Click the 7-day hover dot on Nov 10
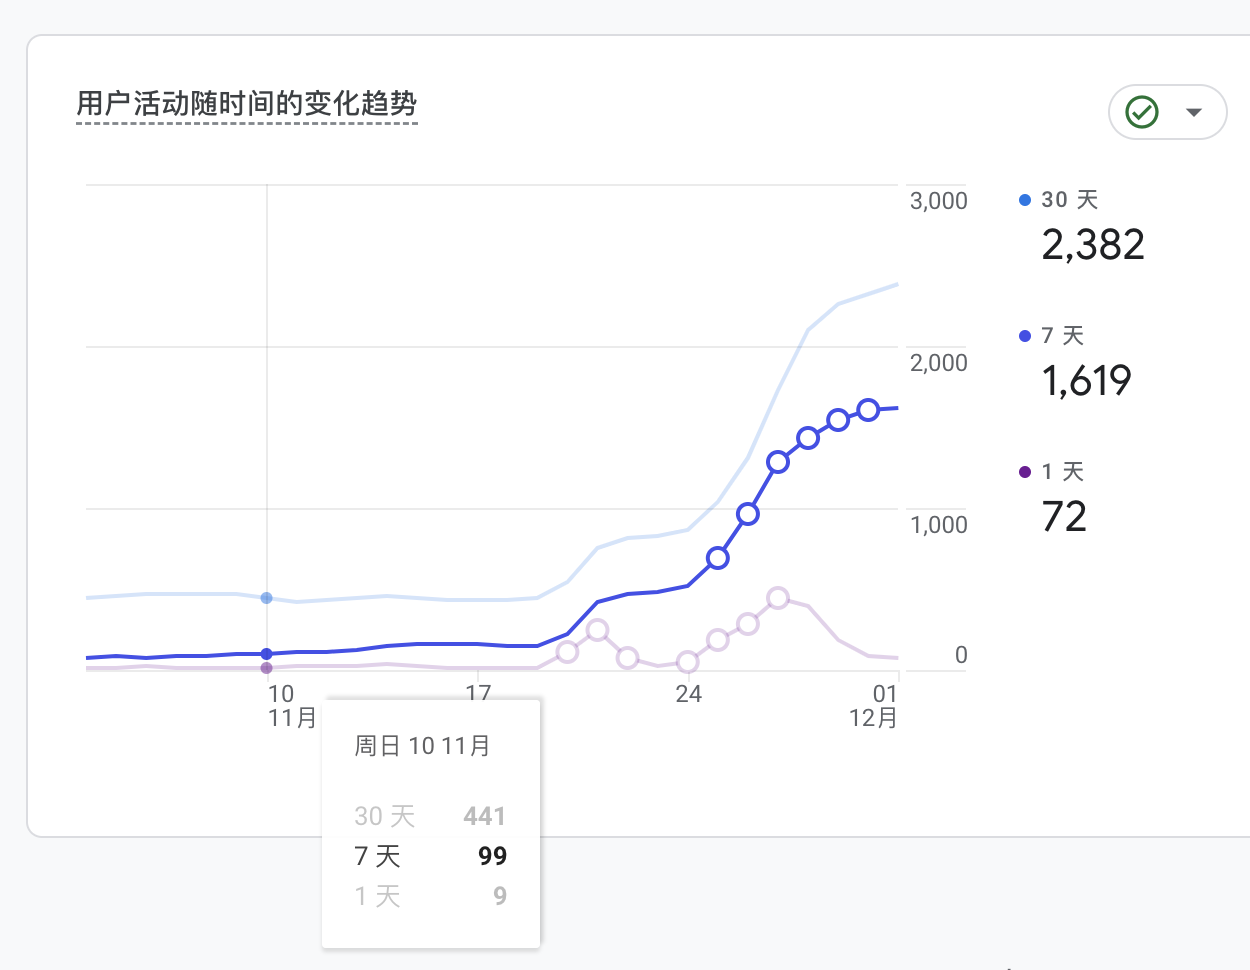The width and height of the screenshot is (1250, 970). [266, 654]
